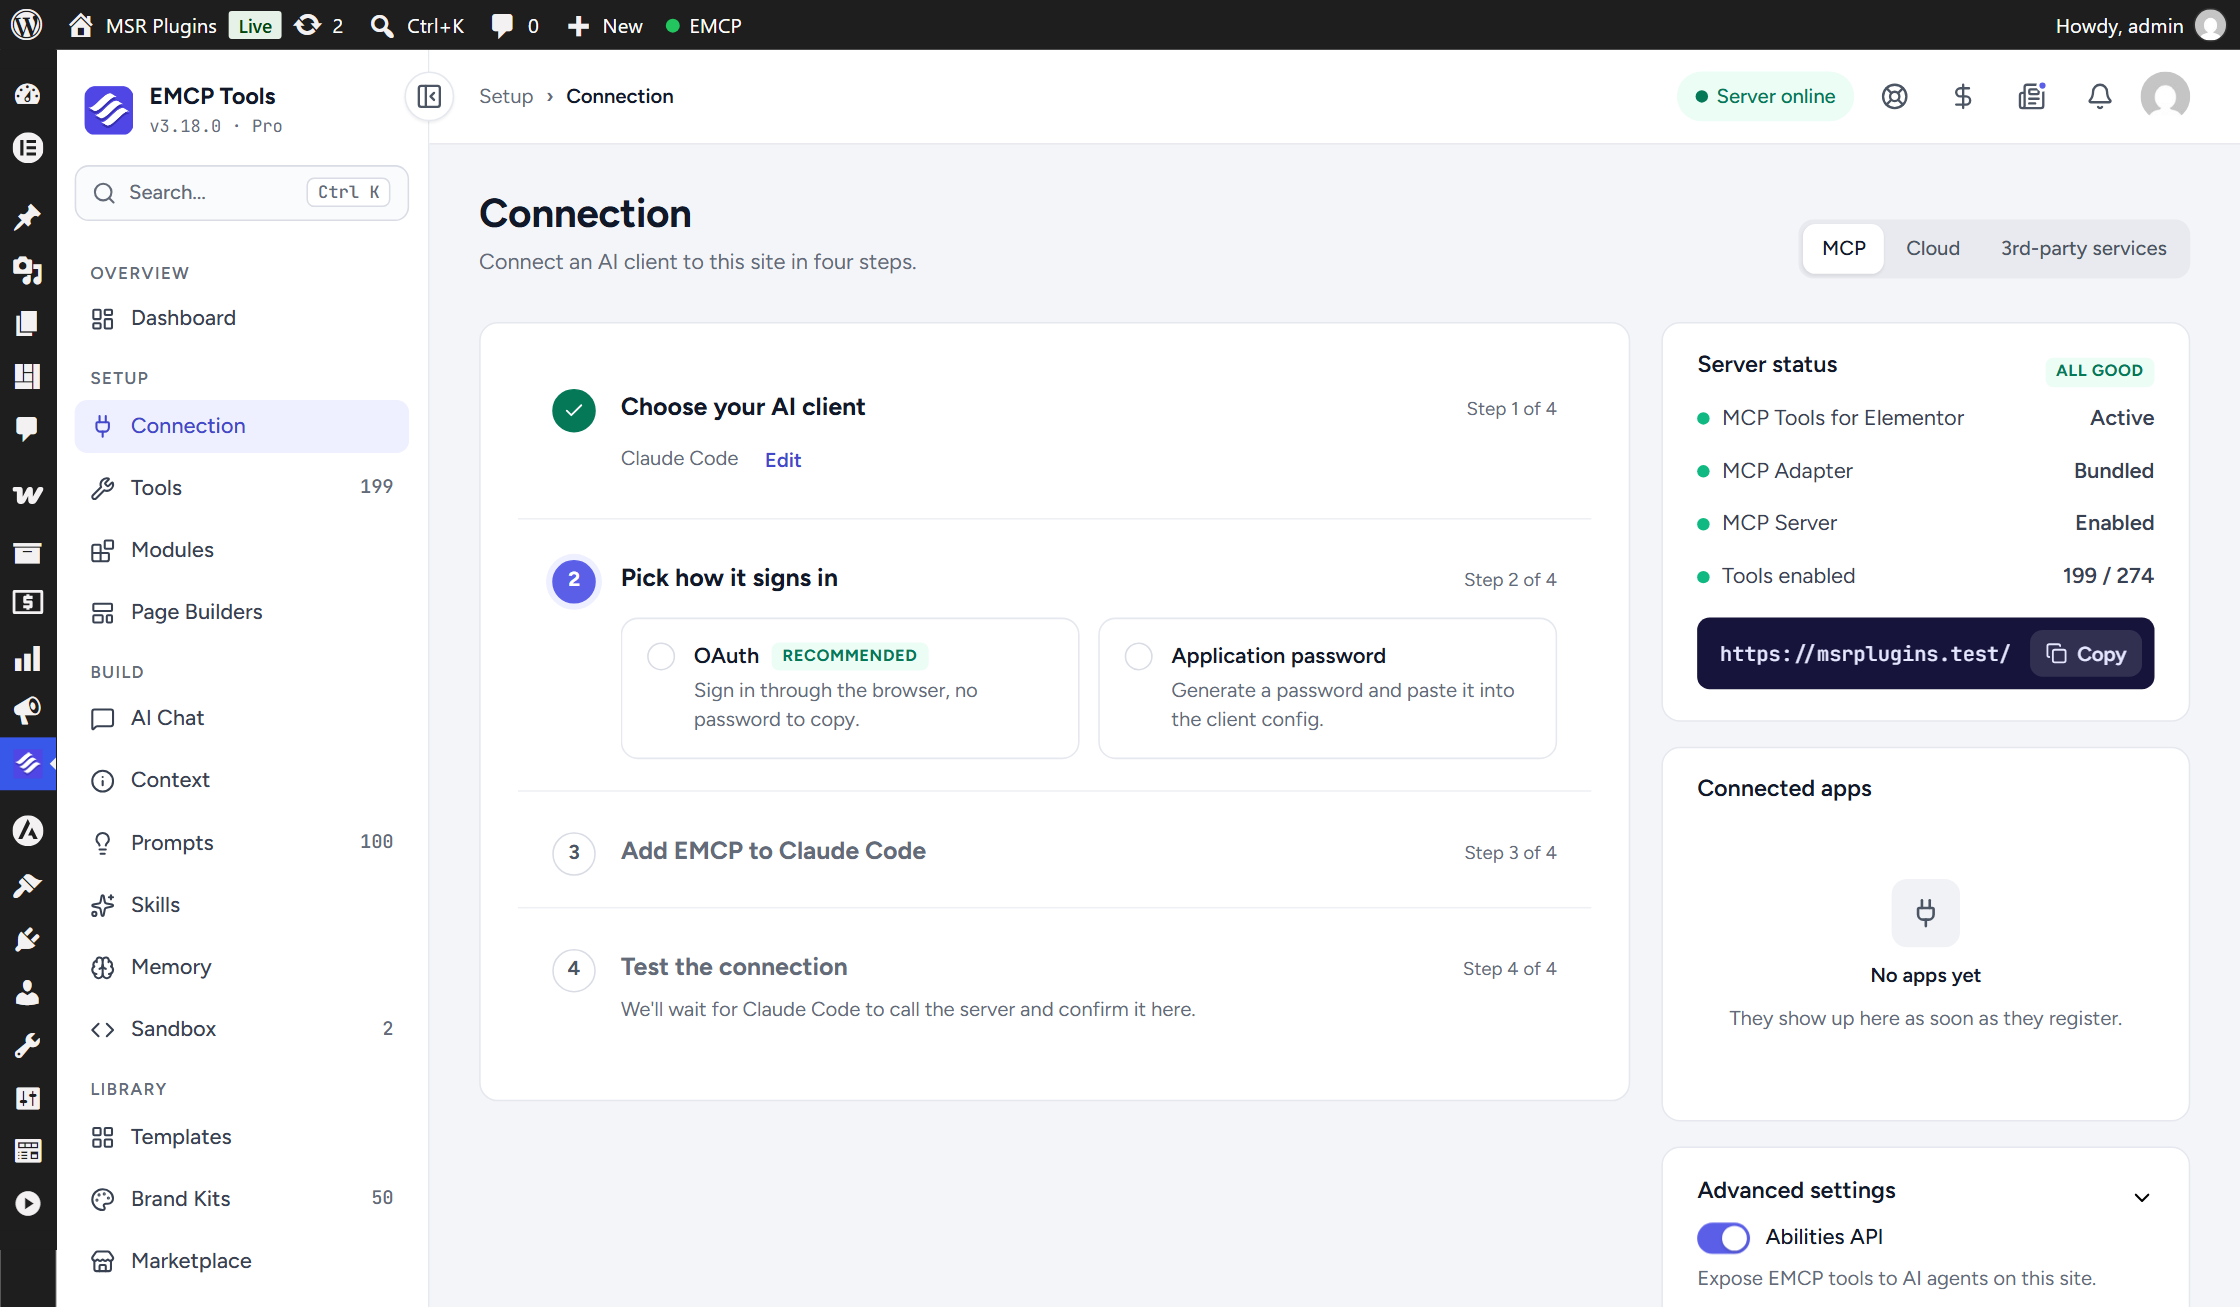Go to the Context menu item
Viewport: 2240px width, 1307px height.
pyautogui.click(x=241, y=780)
